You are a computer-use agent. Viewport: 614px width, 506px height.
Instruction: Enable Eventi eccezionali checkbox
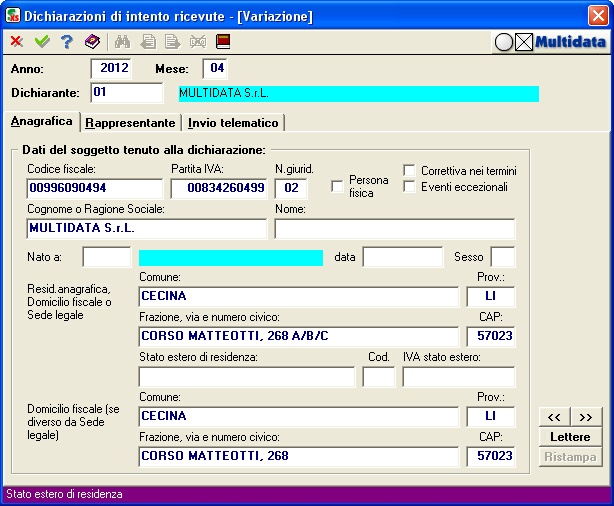point(409,186)
